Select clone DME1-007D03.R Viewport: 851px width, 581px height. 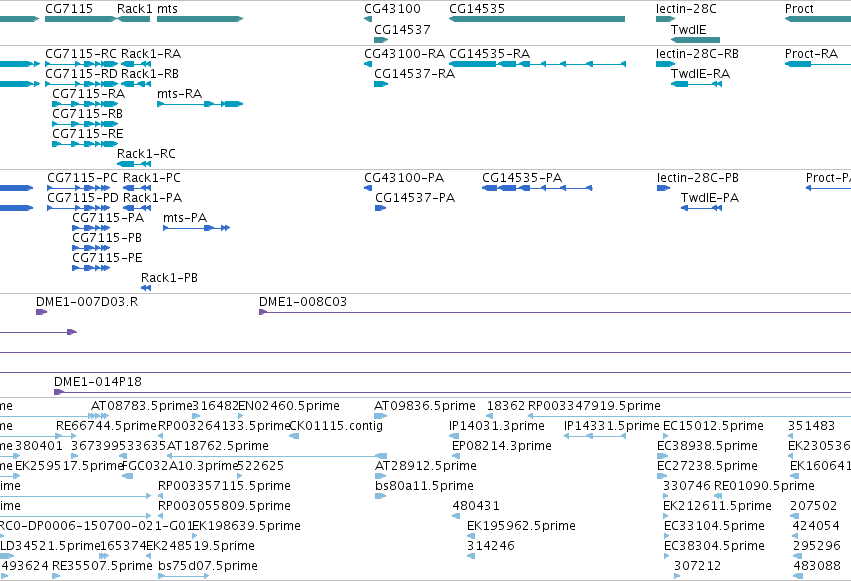[87, 302]
